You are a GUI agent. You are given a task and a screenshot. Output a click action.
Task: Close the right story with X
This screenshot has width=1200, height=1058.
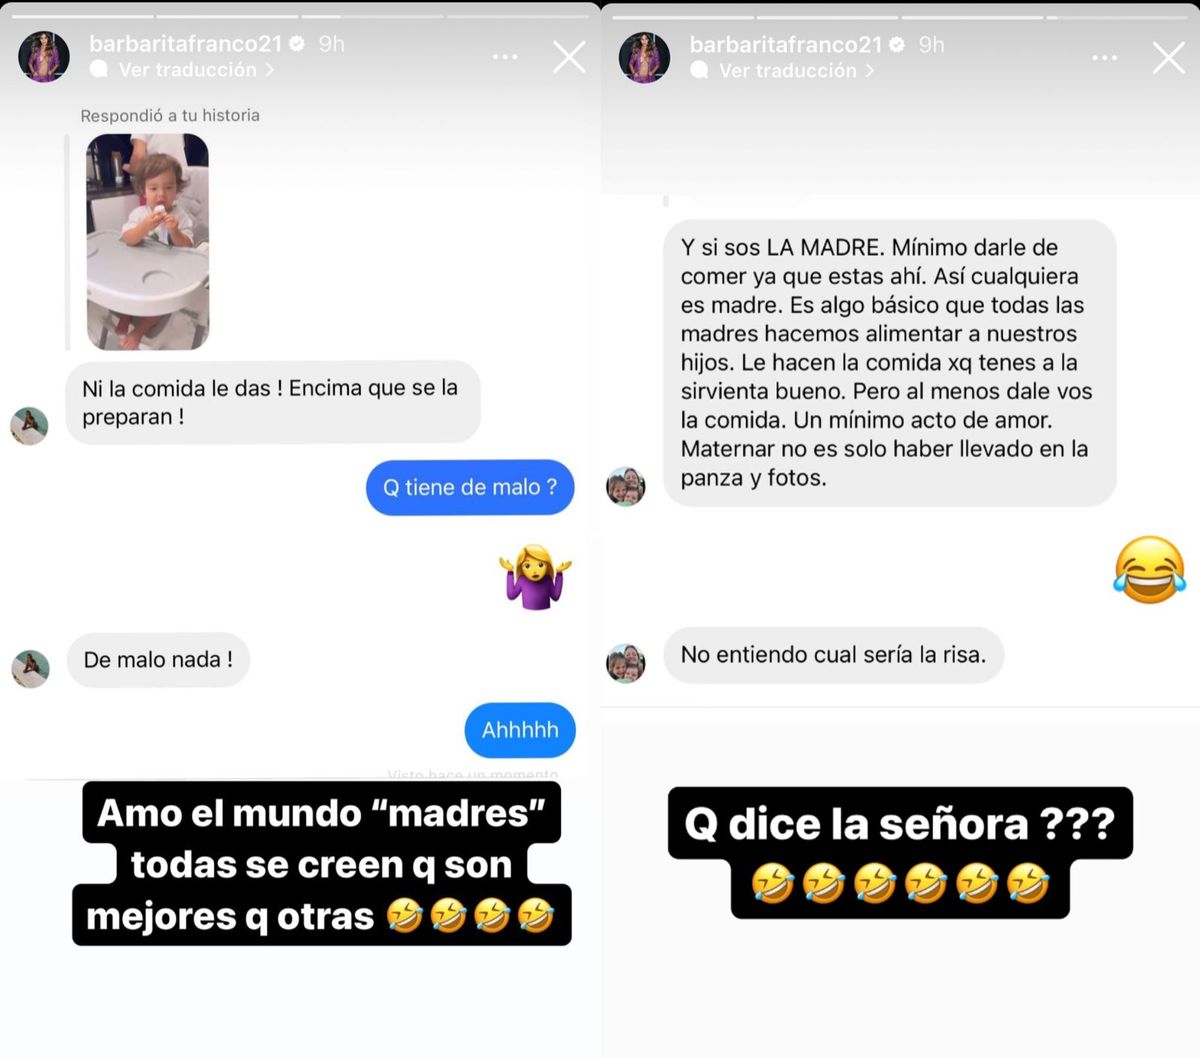pyautogui.click(x=1168, y=58)
